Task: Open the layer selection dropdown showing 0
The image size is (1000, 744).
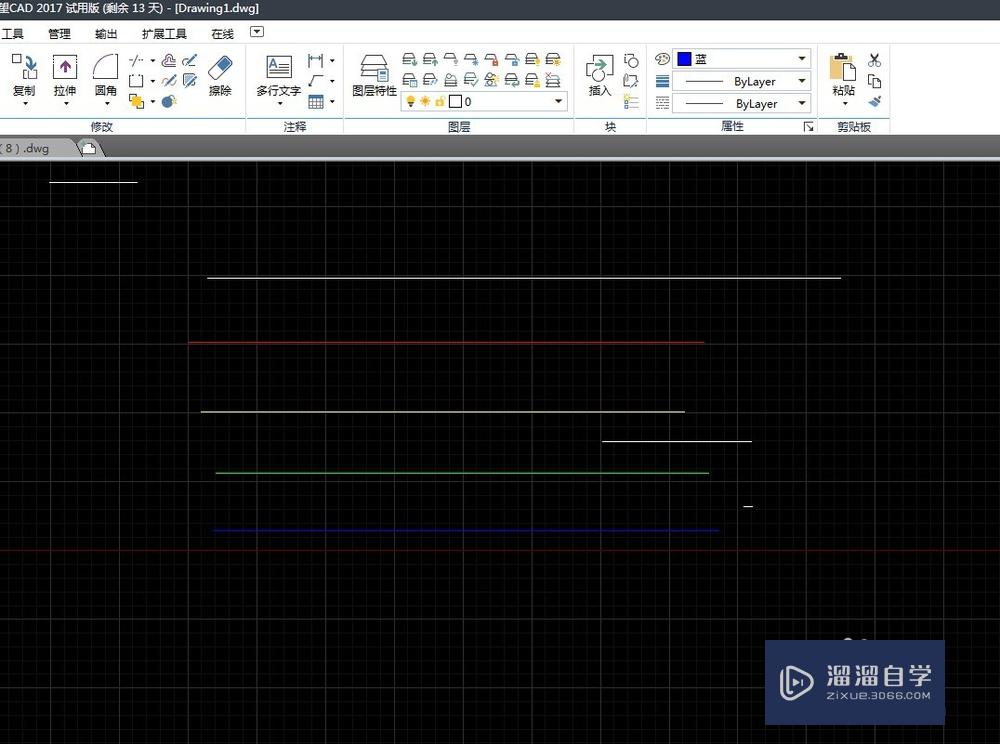Action: (557, 101)
